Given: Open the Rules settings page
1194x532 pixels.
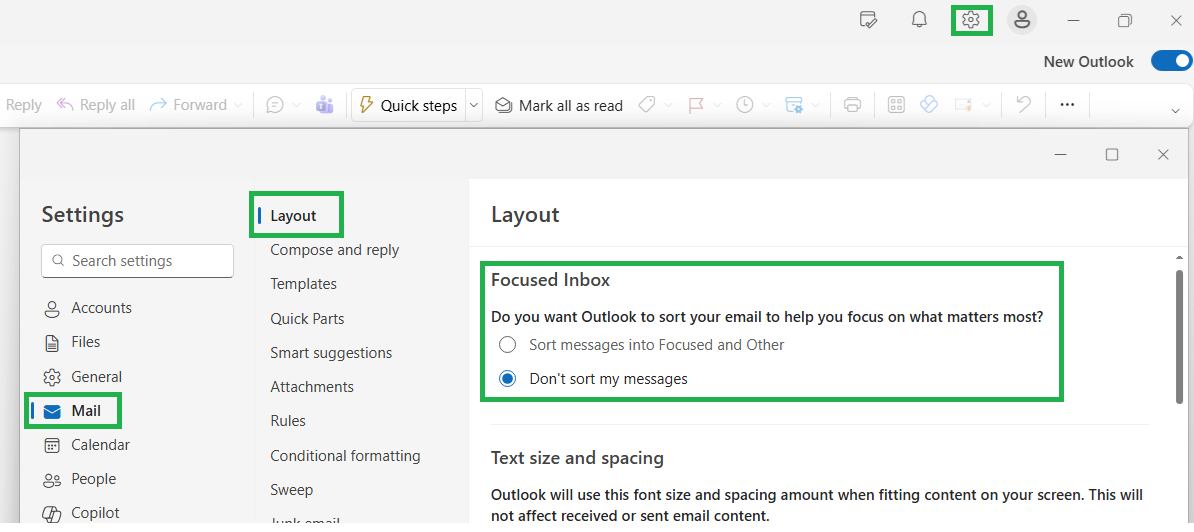Looking at the screenshot, I should click(x=288, y=421).
